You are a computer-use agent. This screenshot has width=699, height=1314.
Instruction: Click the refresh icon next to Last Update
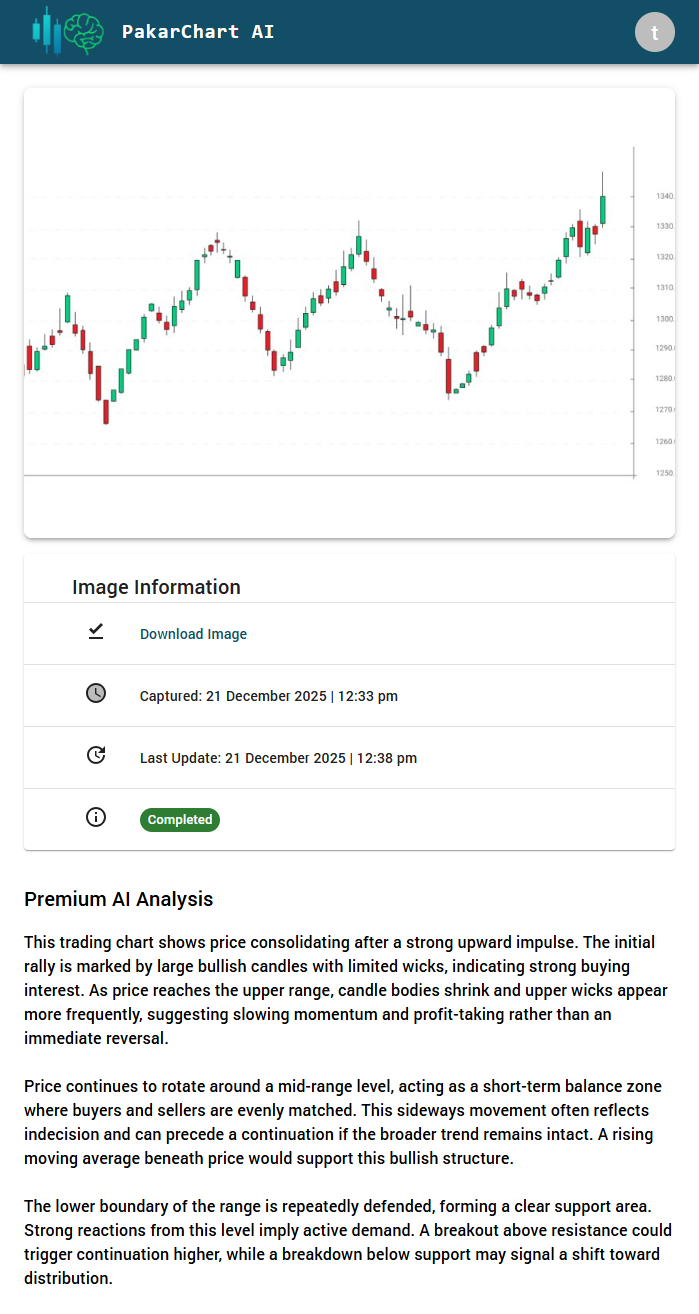point(96,755)
